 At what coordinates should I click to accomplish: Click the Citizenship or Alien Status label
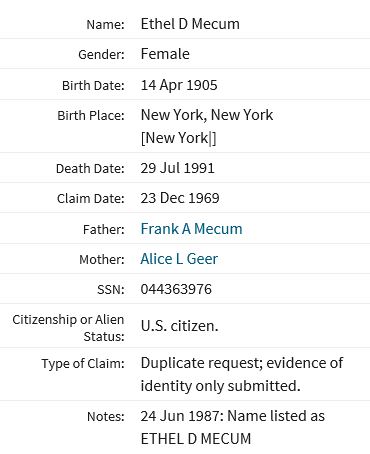pyautogui.click(x=68, y=328)
